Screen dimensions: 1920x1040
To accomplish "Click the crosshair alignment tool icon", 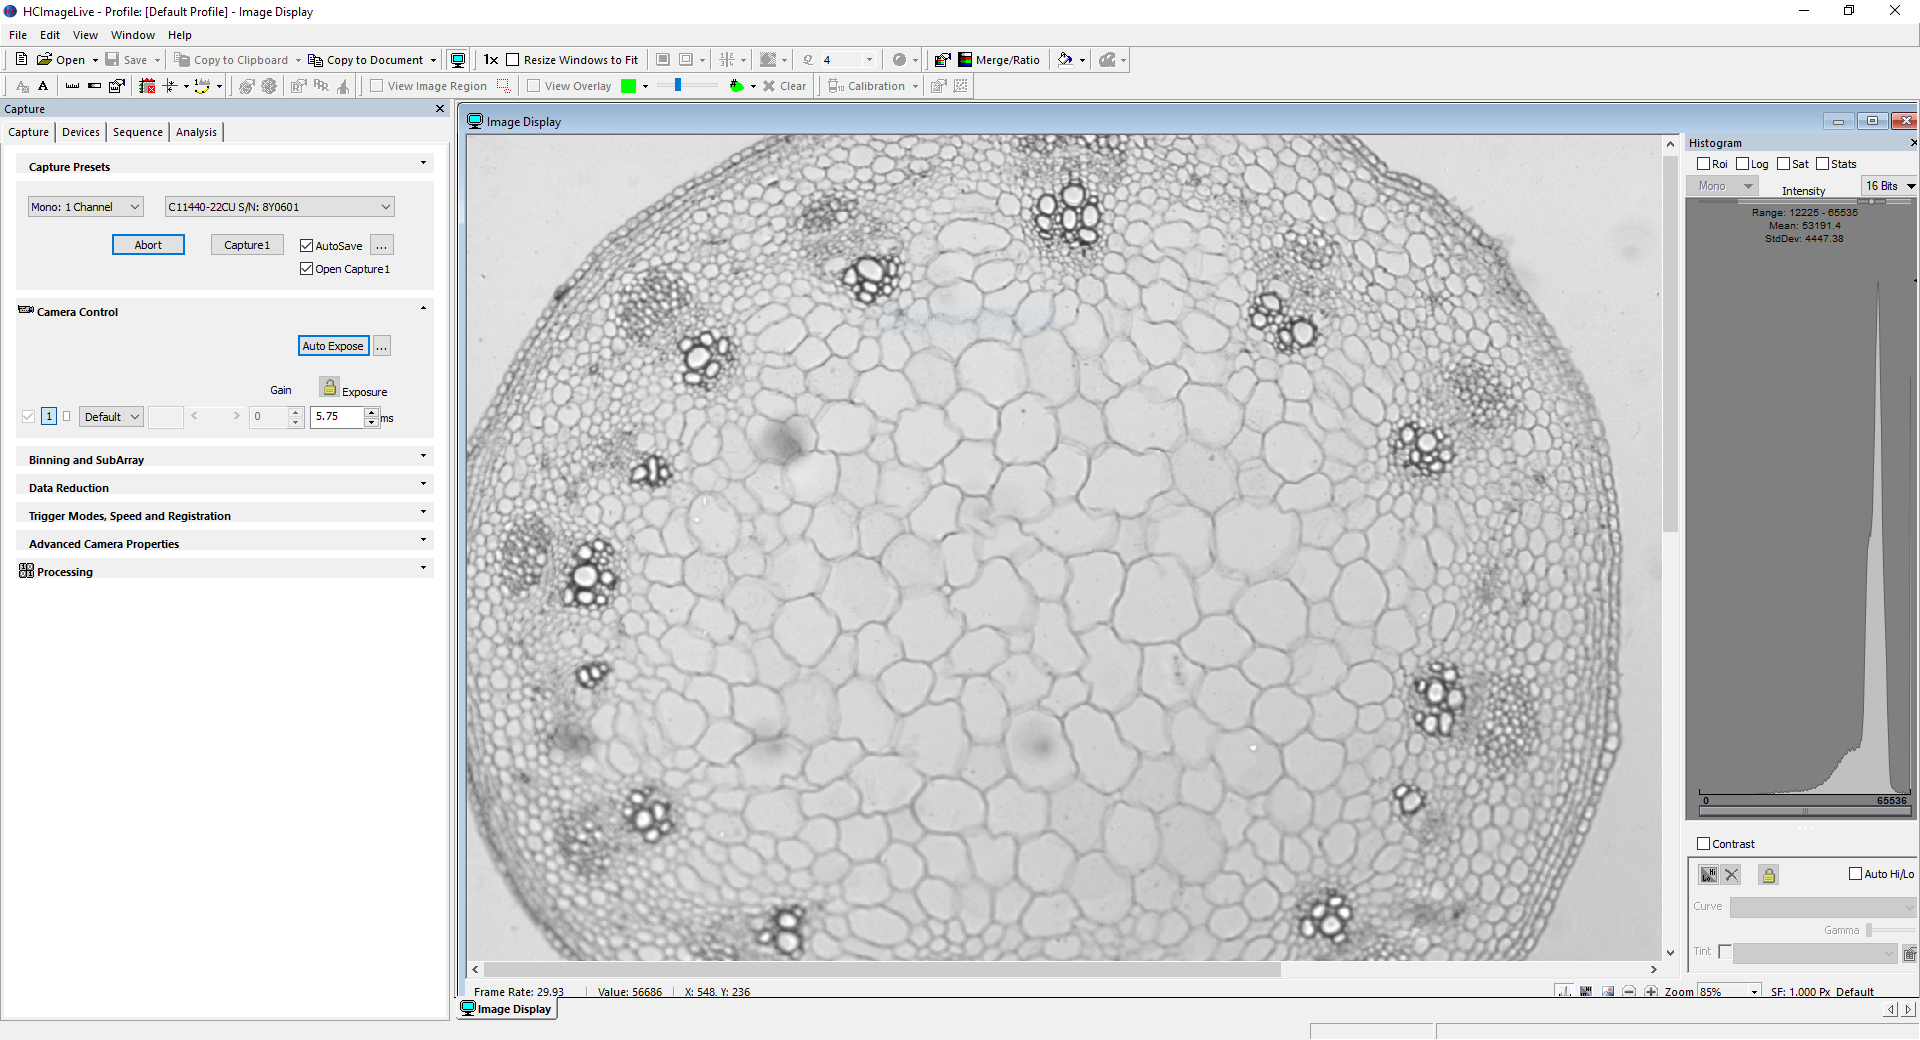I will coord(170,86).
